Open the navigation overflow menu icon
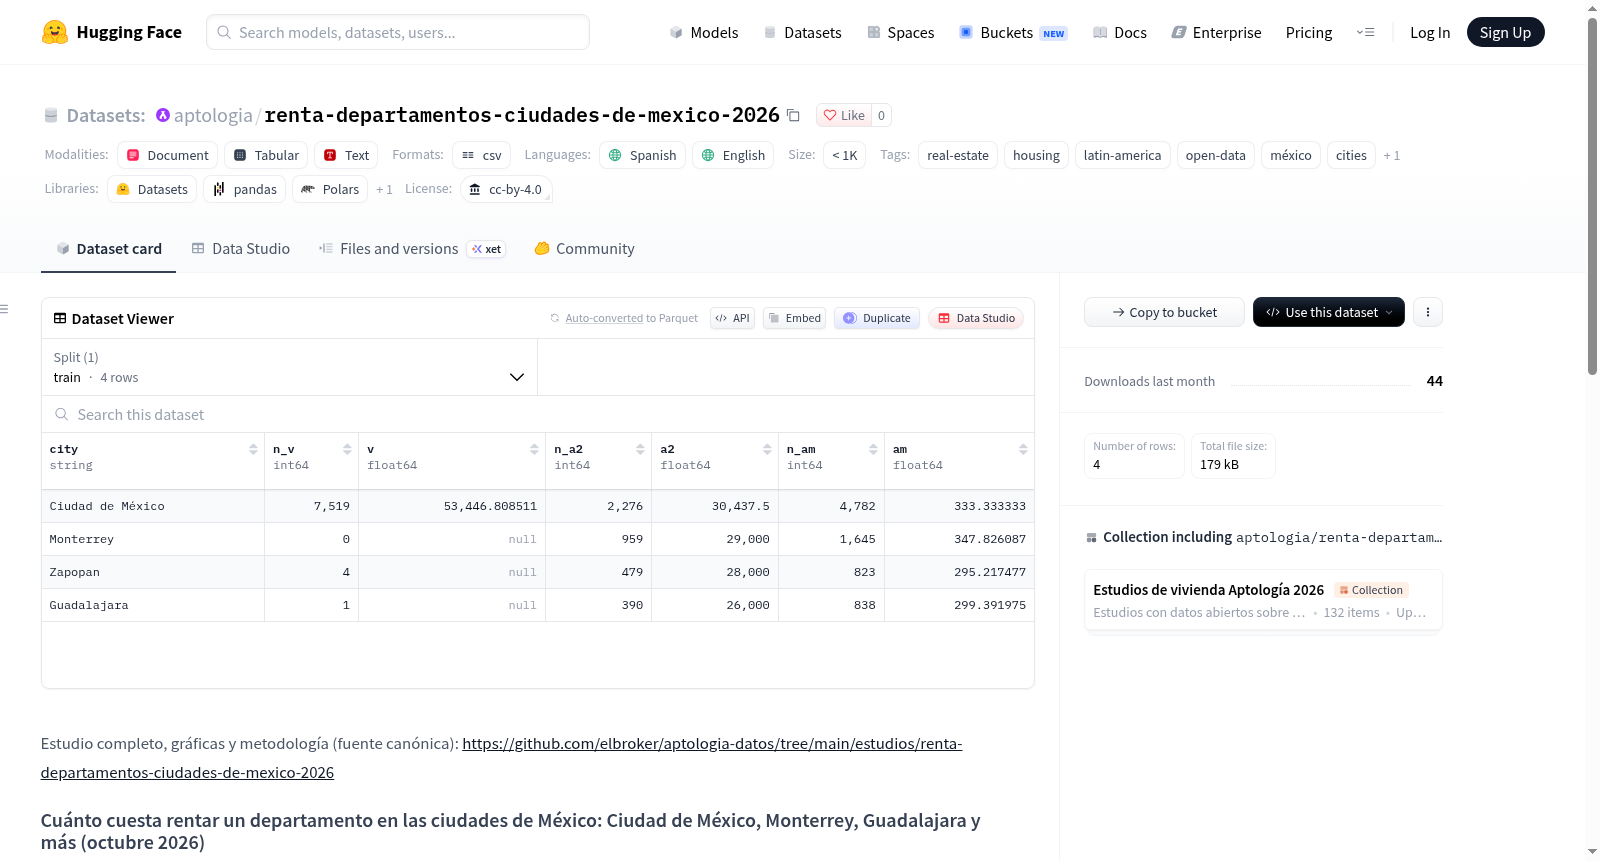 (1365, 32)
